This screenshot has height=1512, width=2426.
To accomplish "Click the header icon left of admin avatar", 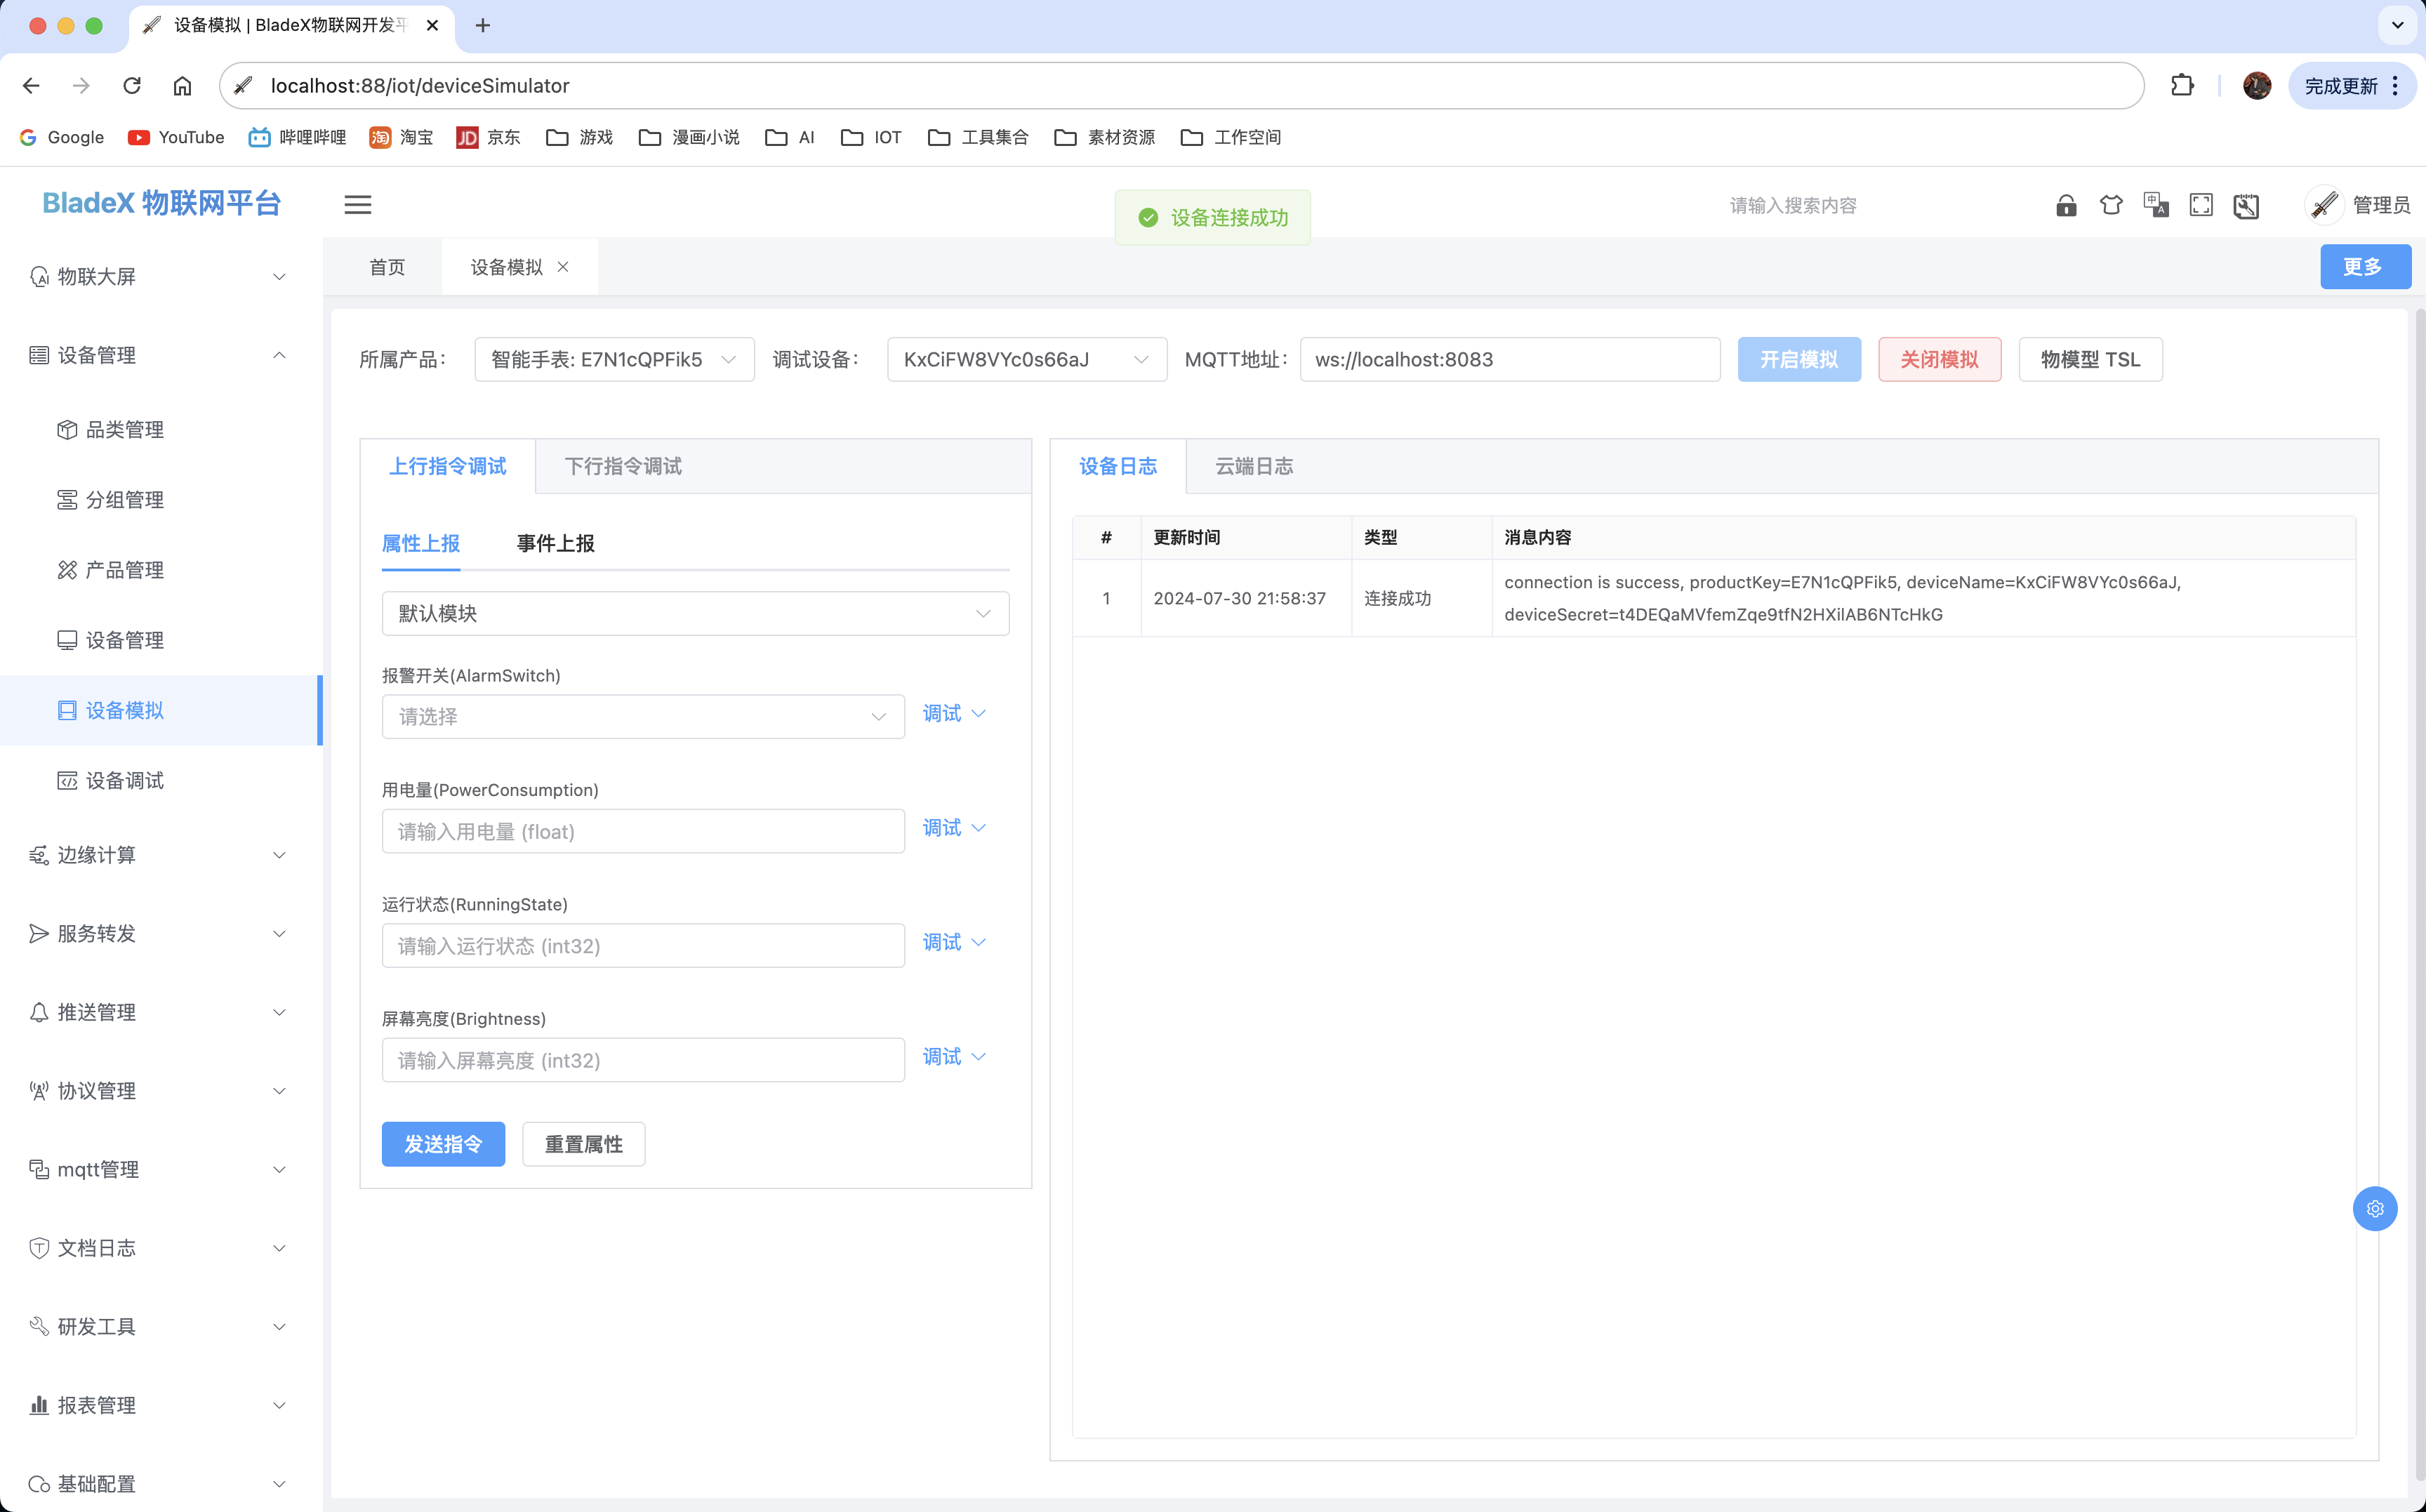I will (2246, 205).
